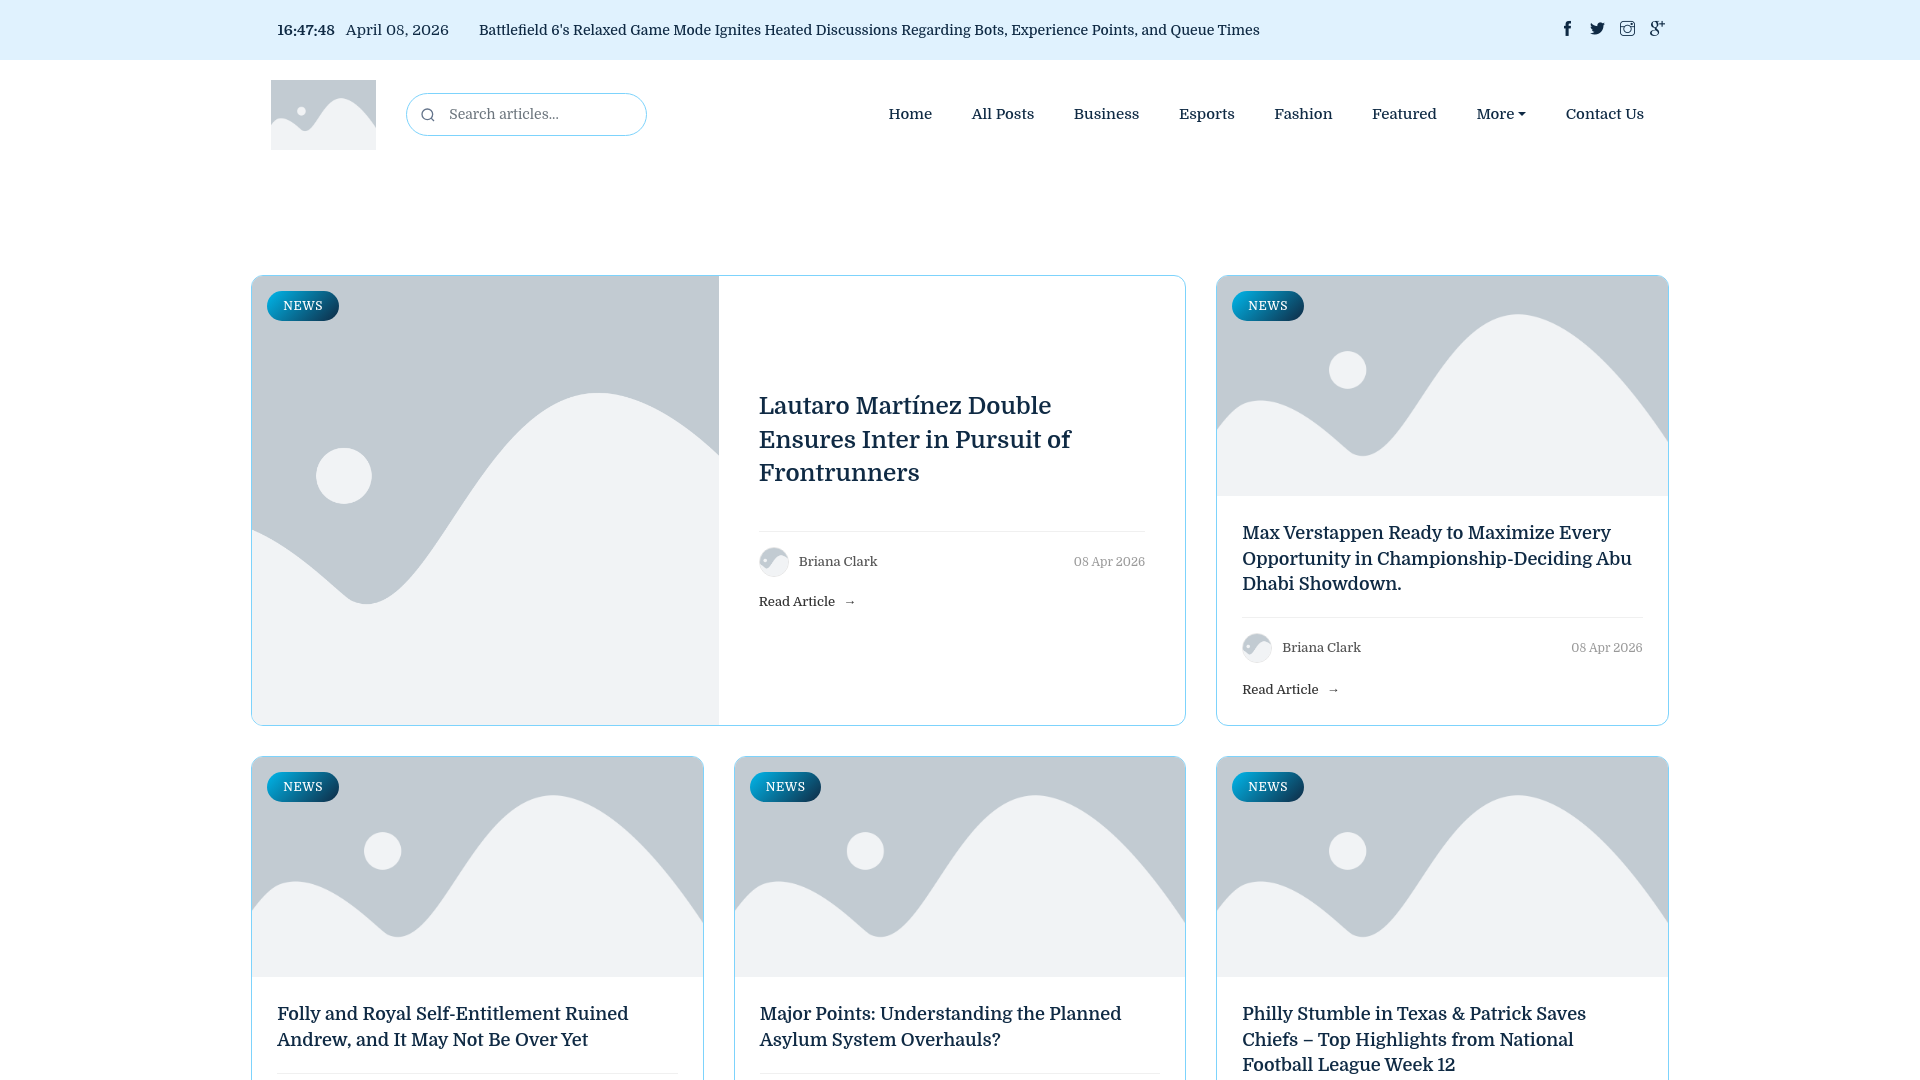1920x1080 pixels.
Task: Open the Business category
Action: tap(1106, 114)
